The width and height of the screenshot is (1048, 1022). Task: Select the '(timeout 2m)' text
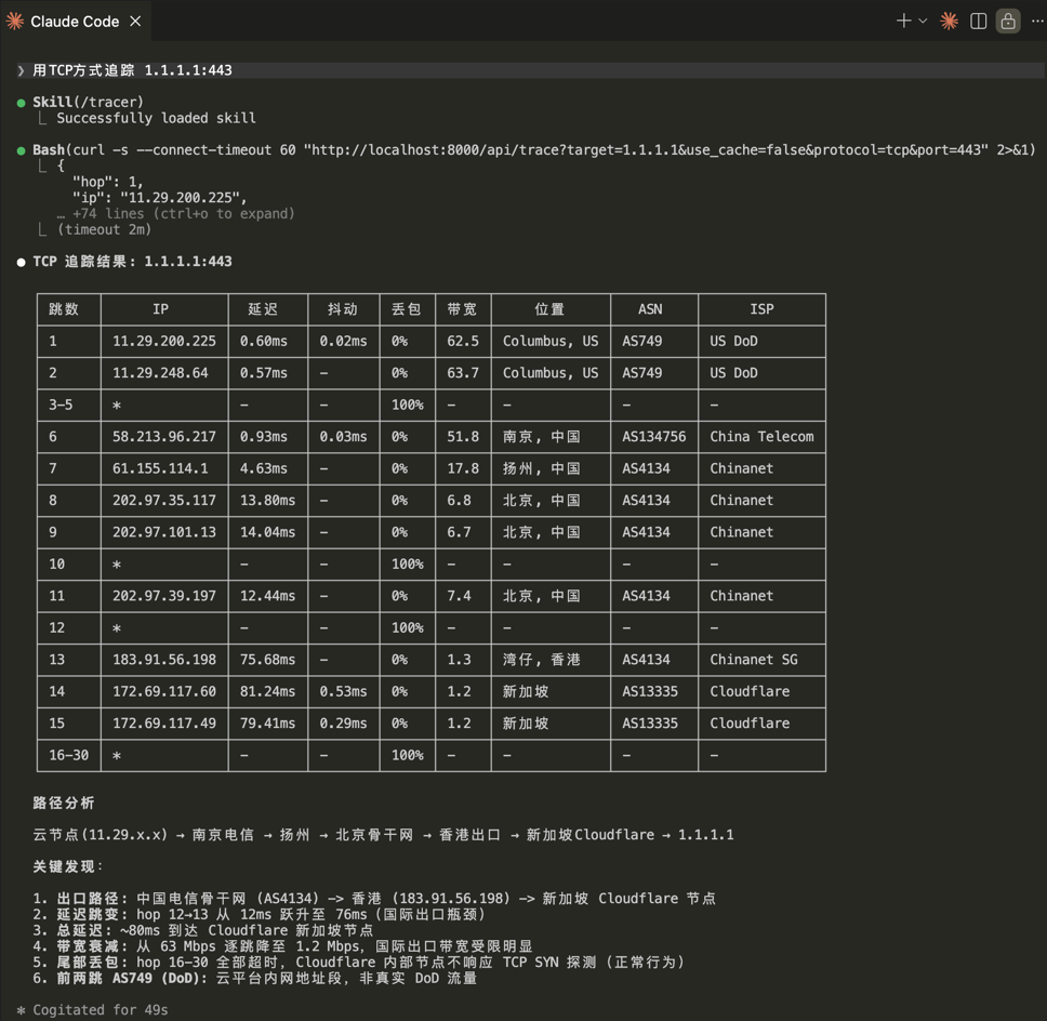(x=104, y=230)
